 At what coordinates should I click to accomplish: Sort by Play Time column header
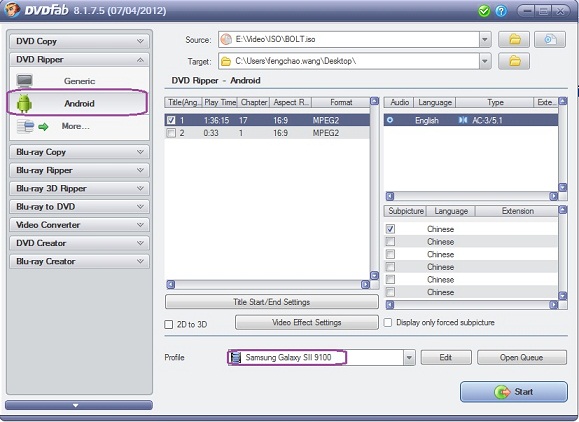click(220, 102)
